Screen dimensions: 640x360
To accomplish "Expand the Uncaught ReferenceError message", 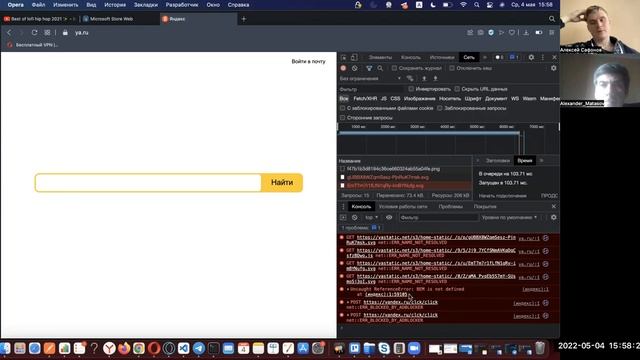I will (x=348, y=289).
